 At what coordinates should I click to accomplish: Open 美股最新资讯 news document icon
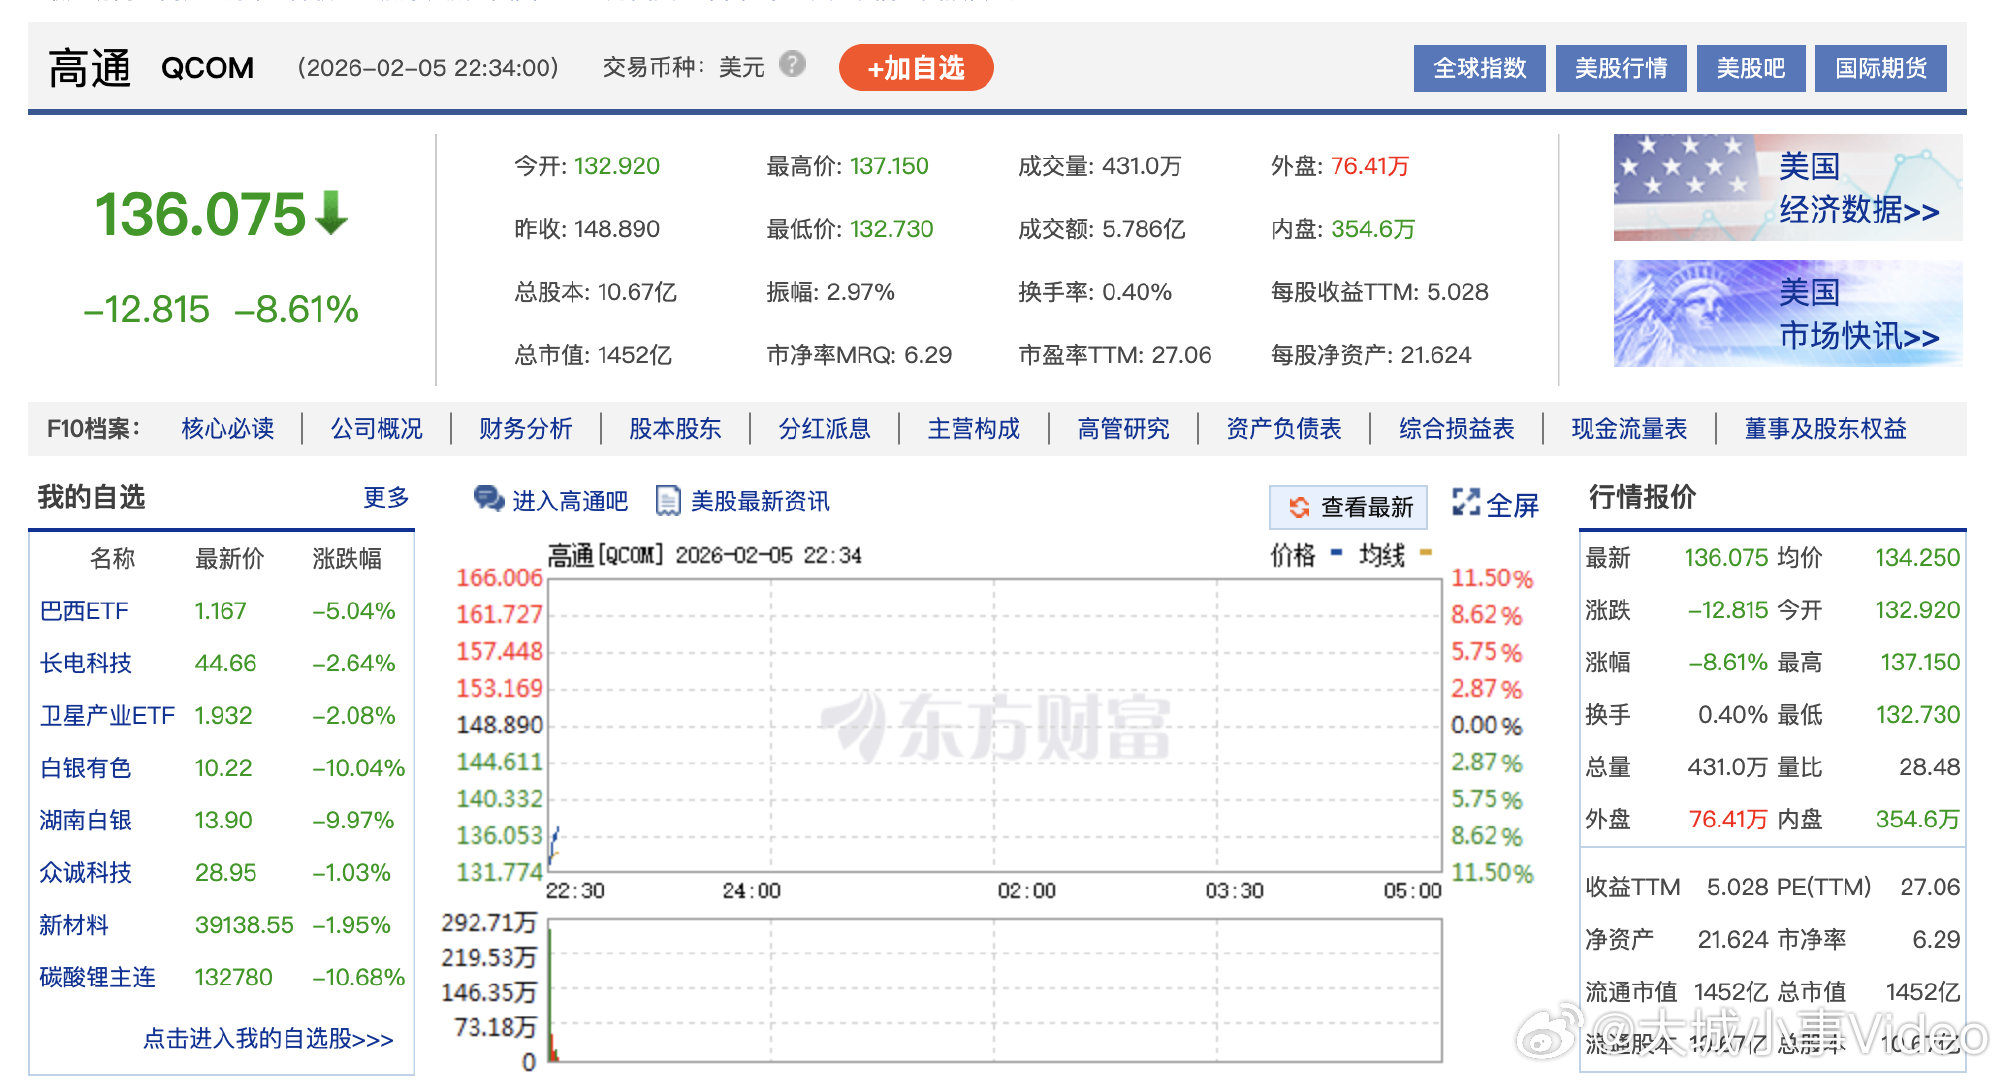tap(666, 500)
